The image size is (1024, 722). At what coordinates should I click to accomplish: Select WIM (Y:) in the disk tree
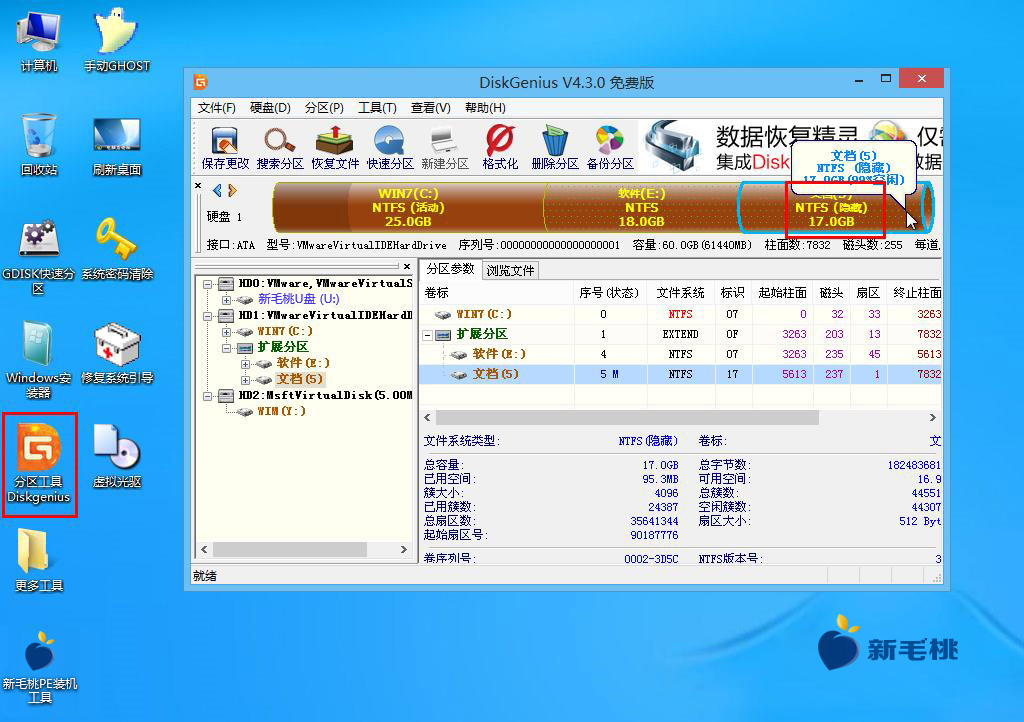(281, 411)
